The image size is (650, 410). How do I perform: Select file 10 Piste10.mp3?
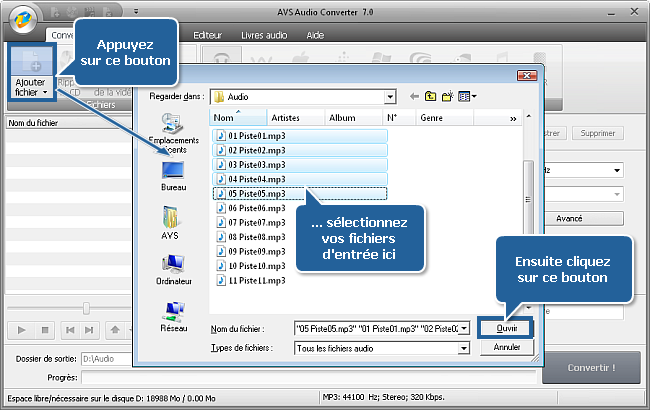[x=251, y=266]
